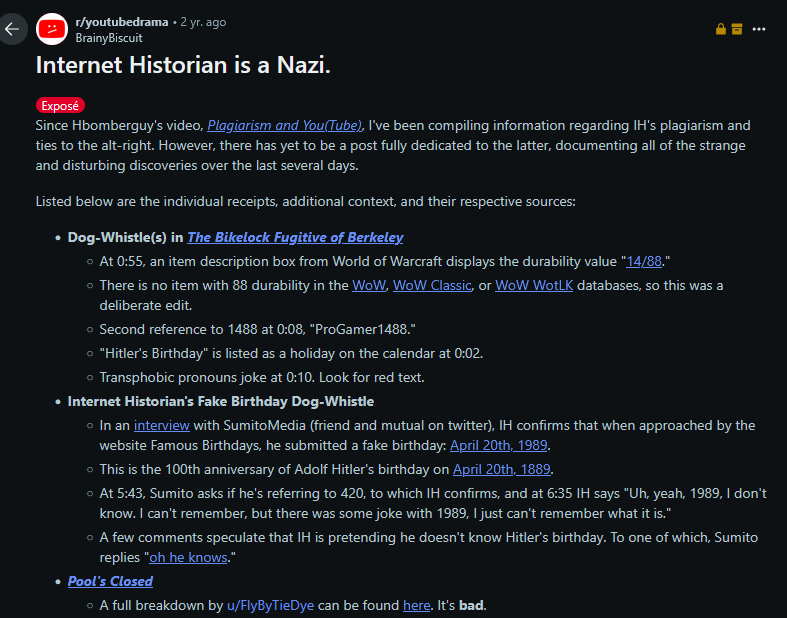Follow the April 20th, 1989 link
Image resolution: width=787 pixels, height=618 pixels.
(x=498, y=446)
